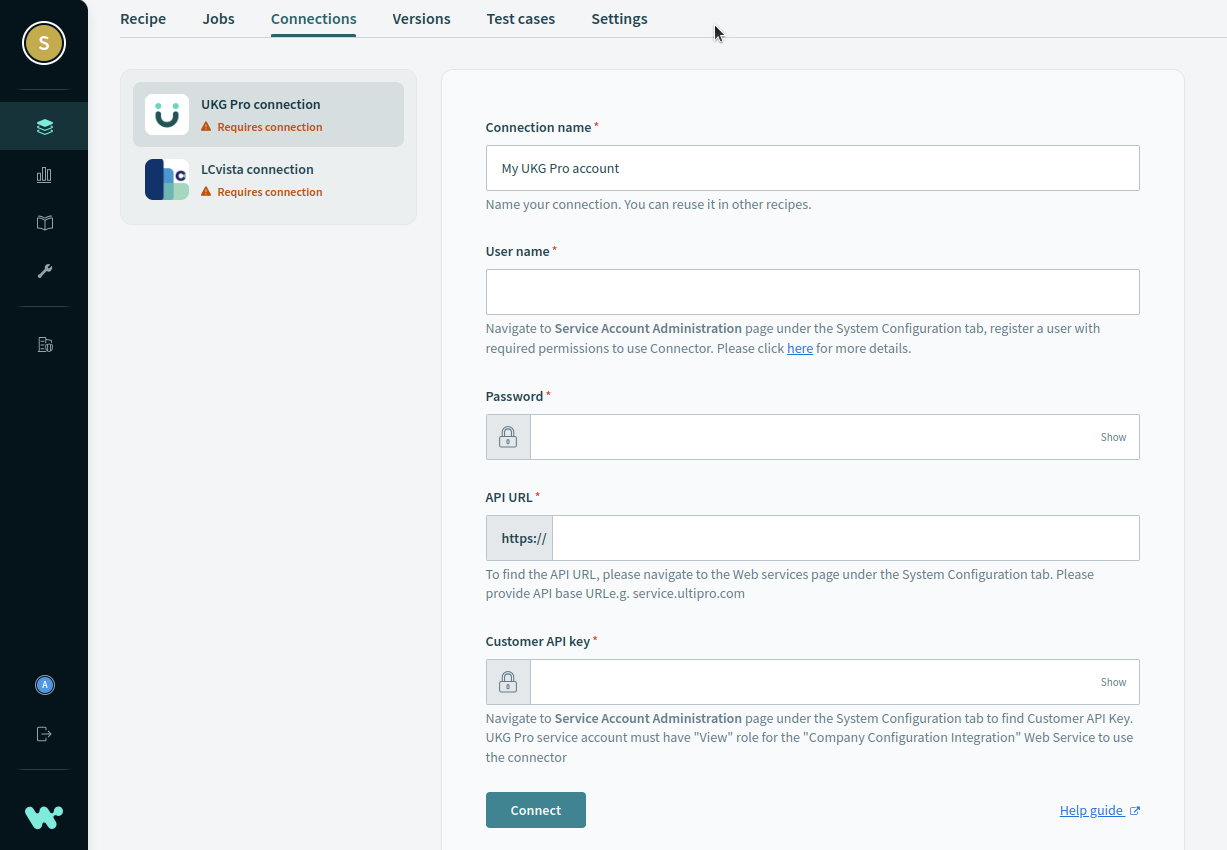This screenshot has width=1227, height=850.
Task: Select the UKG Pro connection item
Action: 268,115
